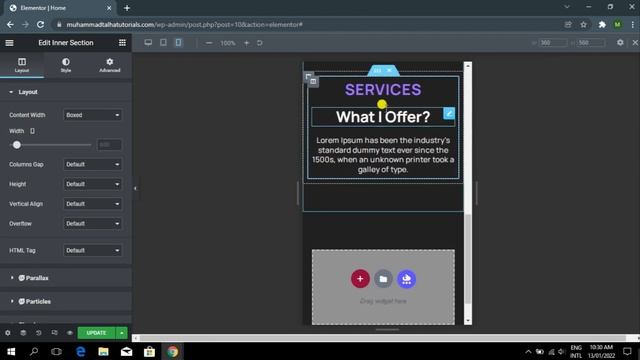The width and height of the screenshot is (640, 360).
Task: Select the Lorem Ipsum paragraph text
Action: 383,155
